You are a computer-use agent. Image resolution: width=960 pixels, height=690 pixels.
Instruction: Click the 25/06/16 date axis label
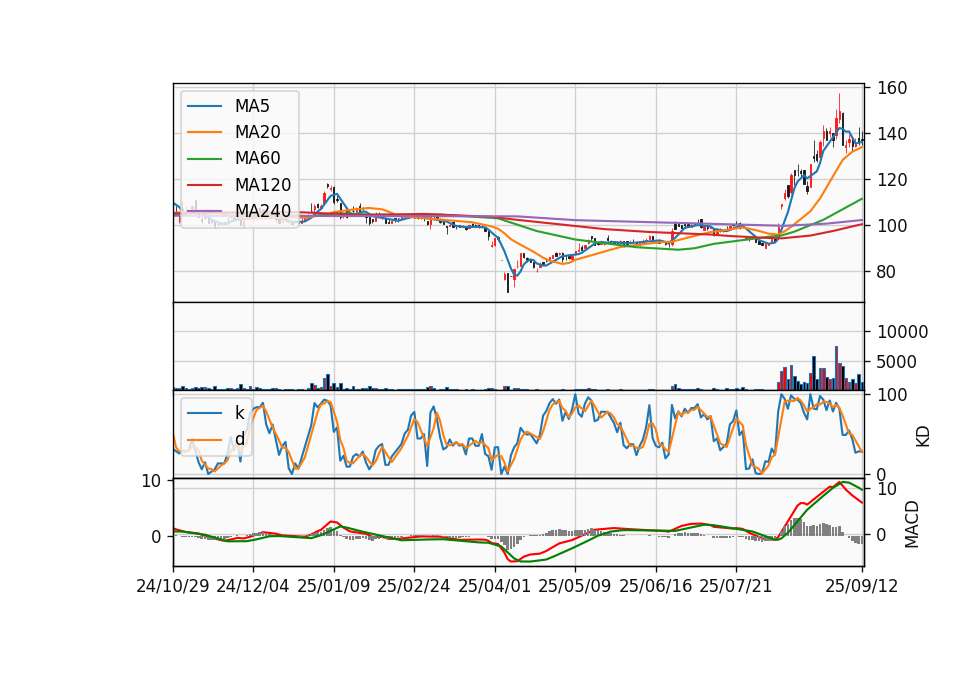[x=656, y=586]
